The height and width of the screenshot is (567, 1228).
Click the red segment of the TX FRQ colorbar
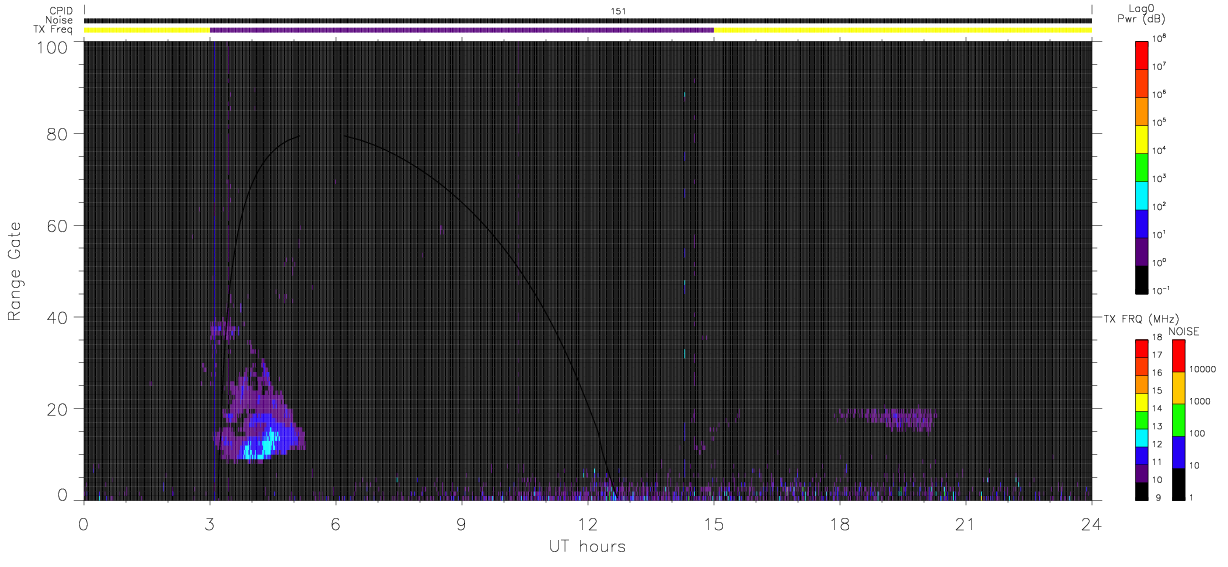coord(1143,349)
